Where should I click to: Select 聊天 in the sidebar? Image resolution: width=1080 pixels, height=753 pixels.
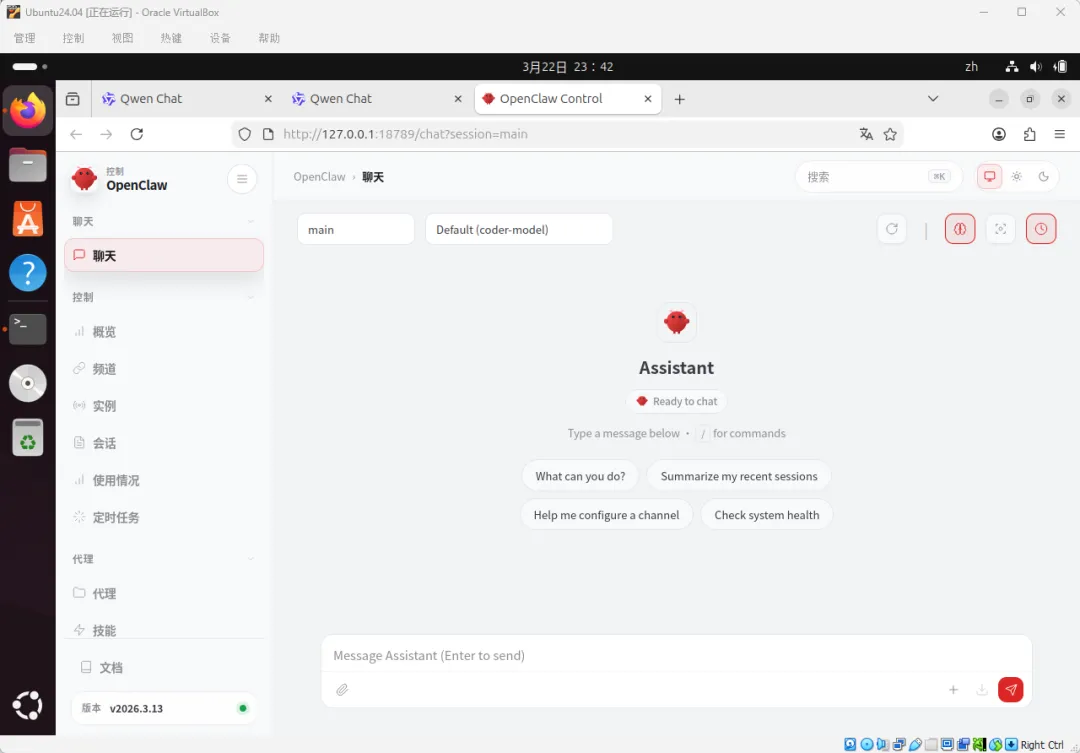[164, 256]
